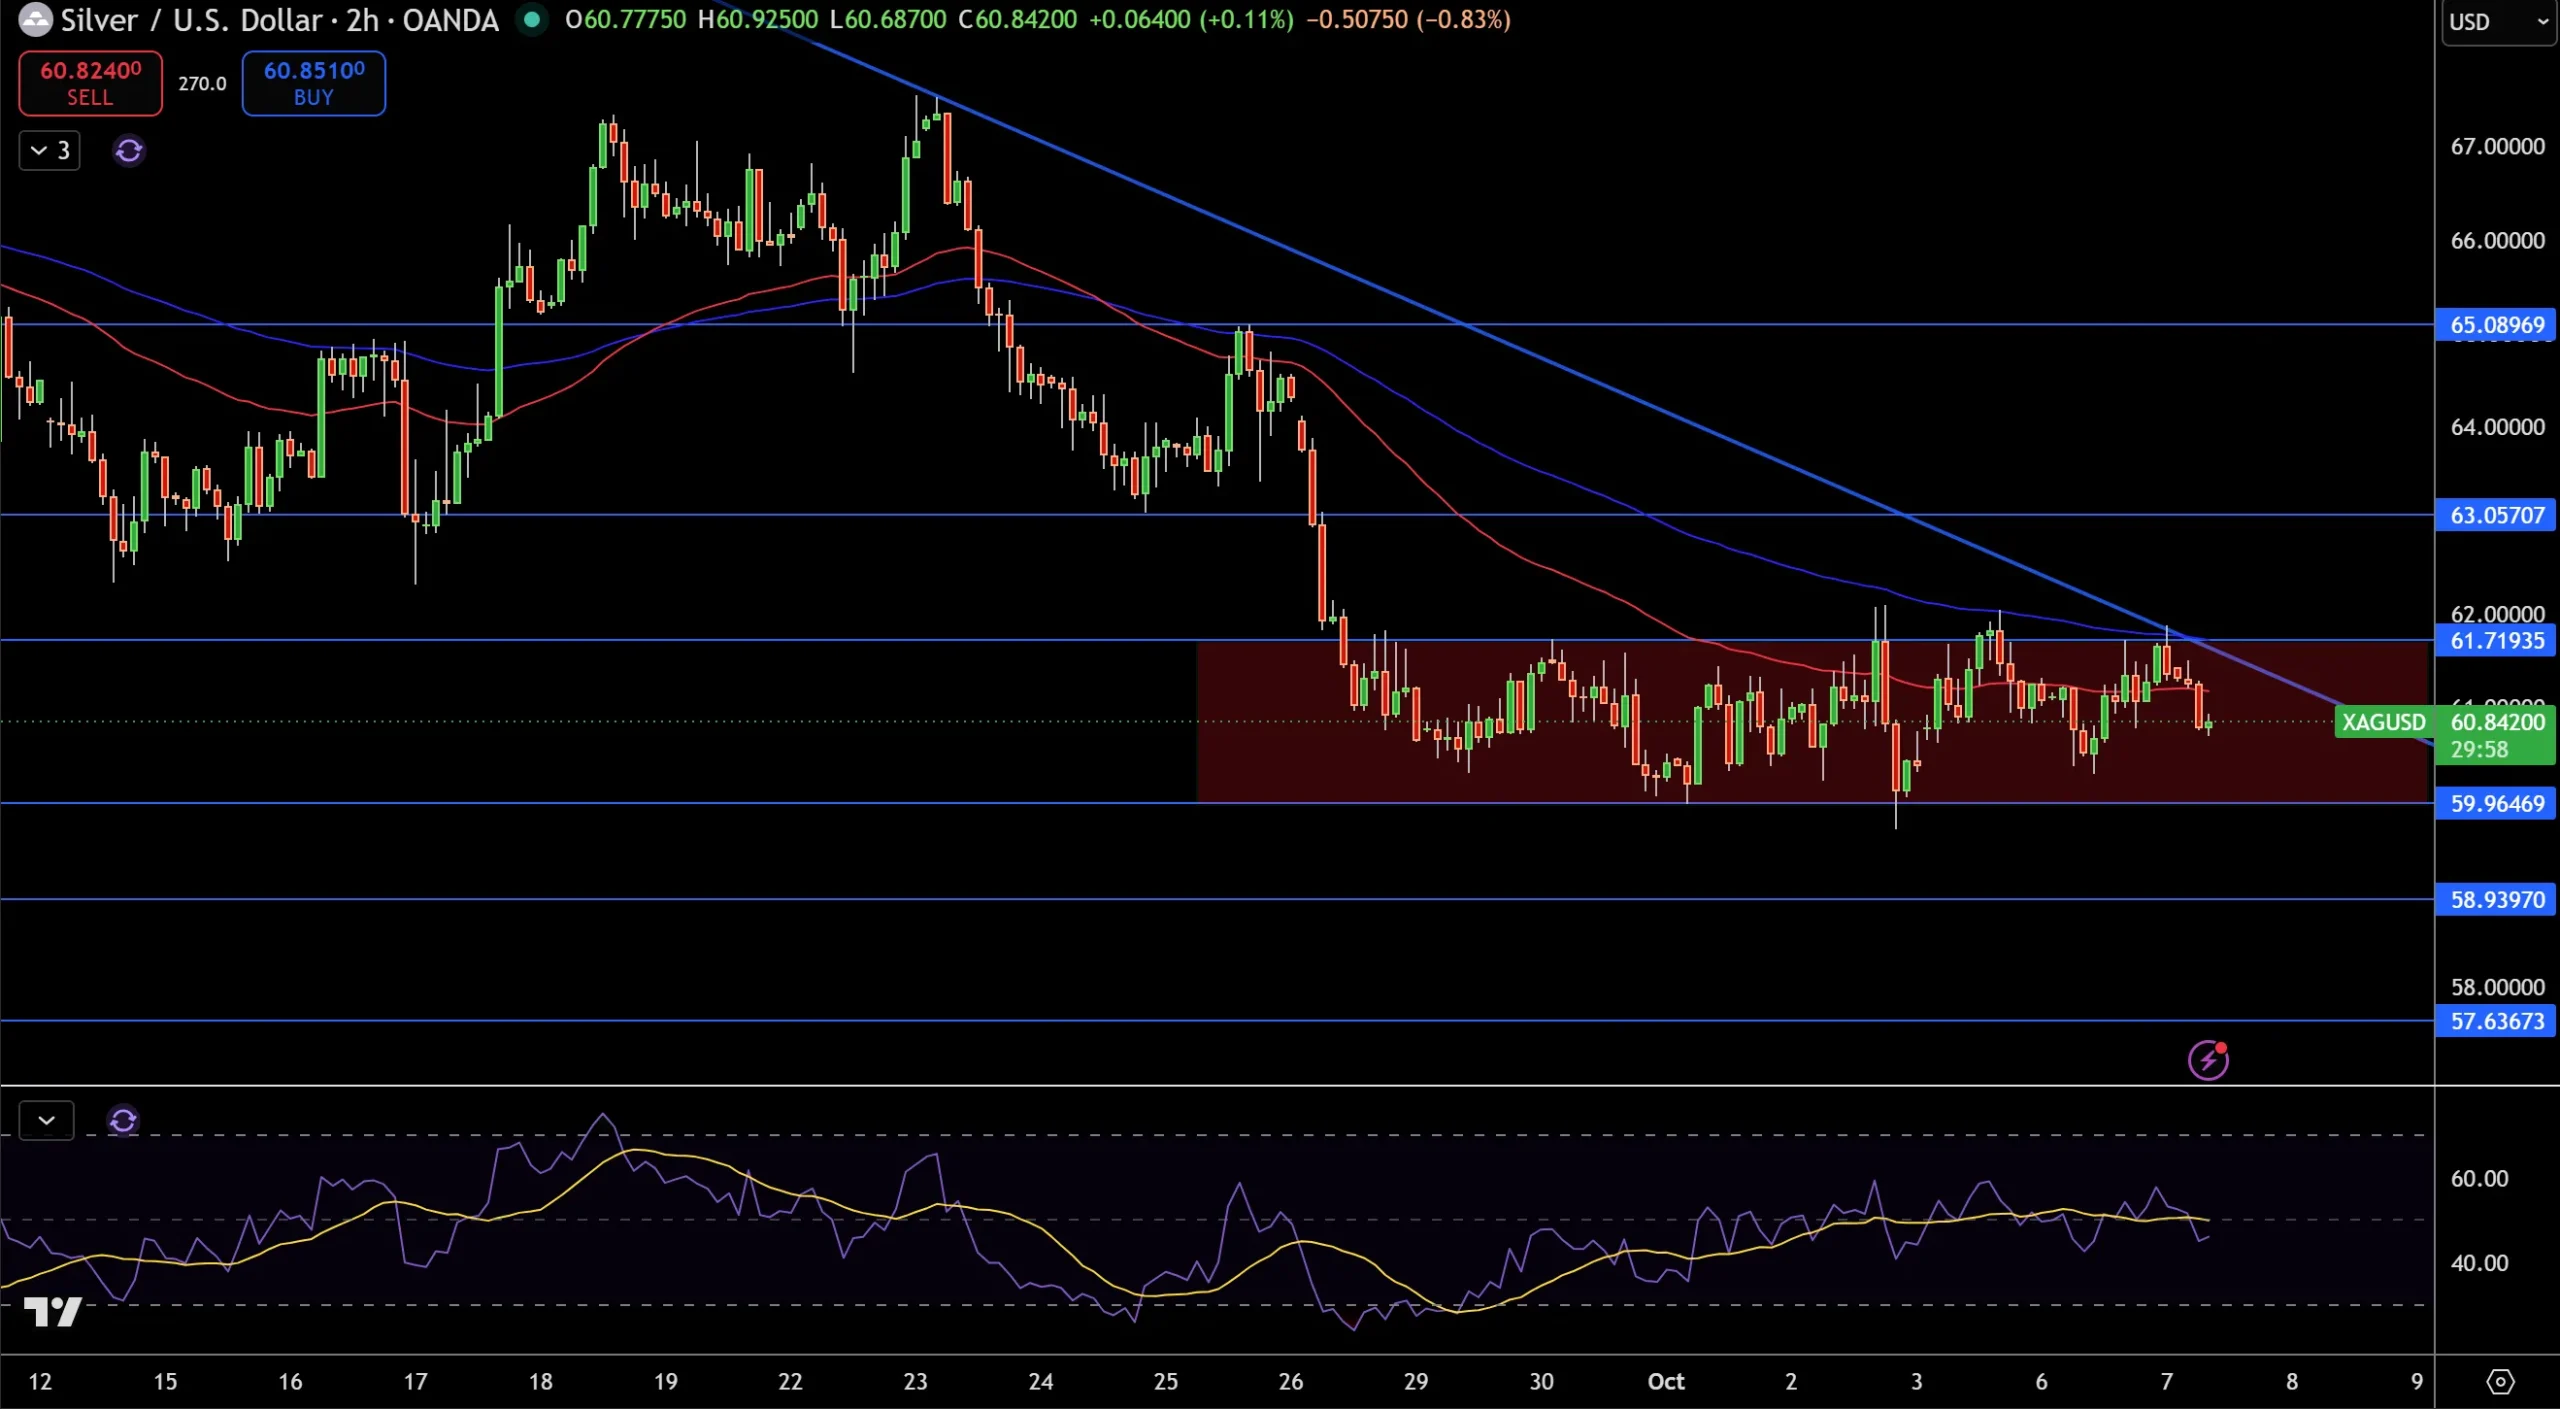Open the Silver / U.S. Dollar symbol title

point(279,19)
